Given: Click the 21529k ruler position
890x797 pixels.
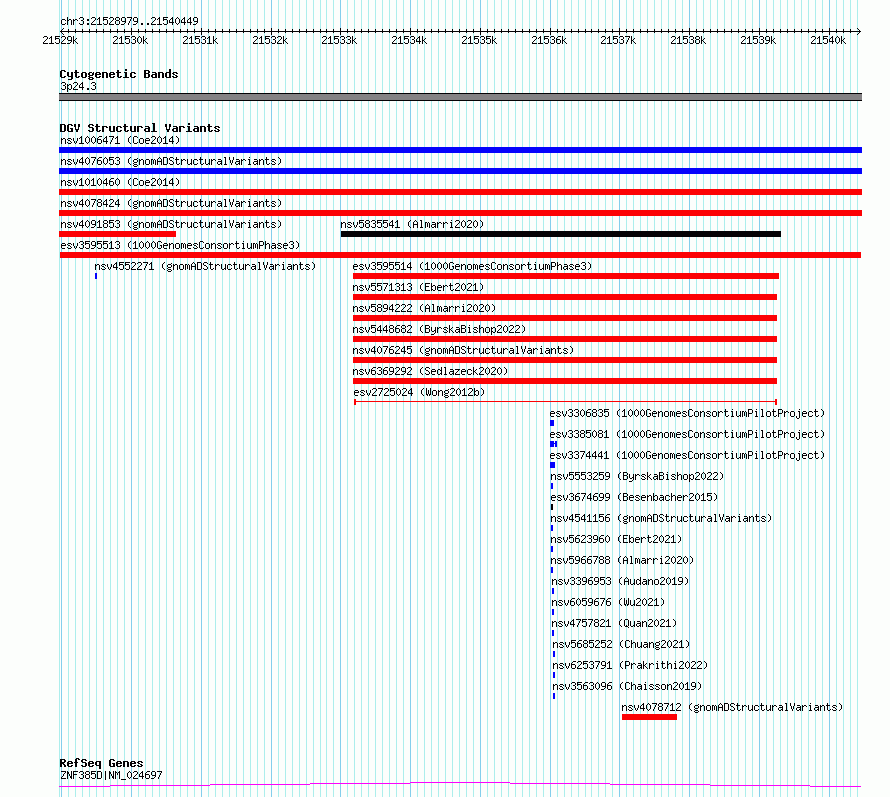Looking at the screenshot, I should (60, 40).
